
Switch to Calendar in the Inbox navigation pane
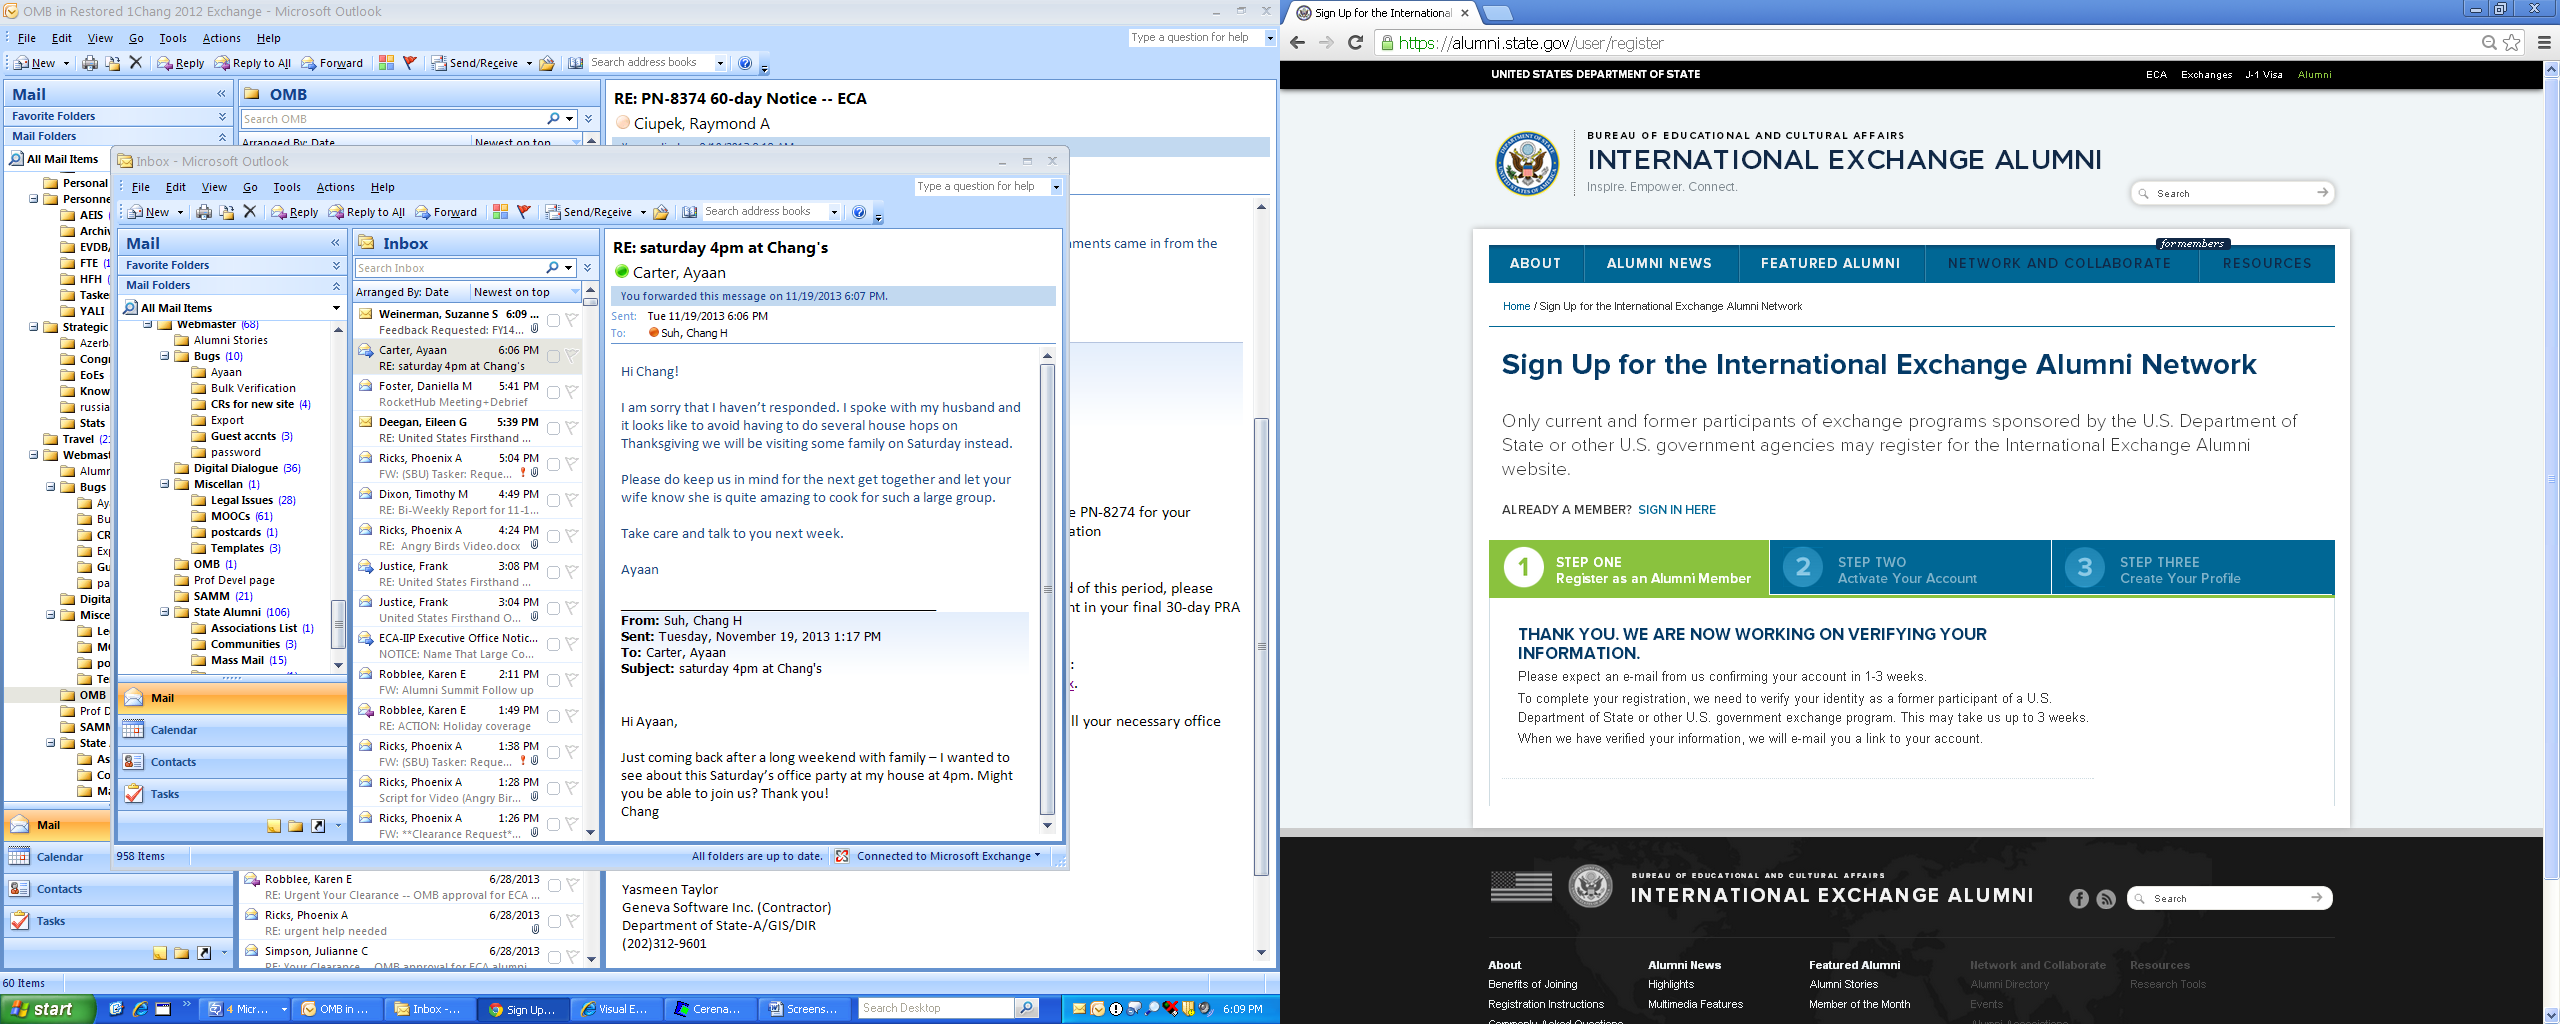[232, 730]
